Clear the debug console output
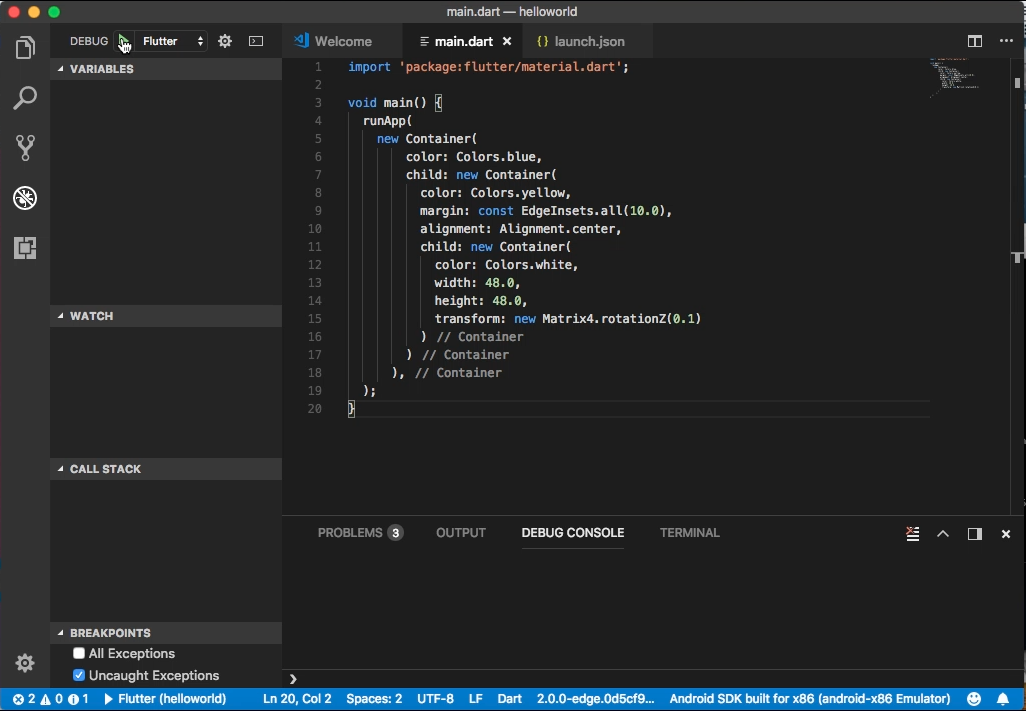The height and width of the screenshot is (711, 1026). coord(912,534)
